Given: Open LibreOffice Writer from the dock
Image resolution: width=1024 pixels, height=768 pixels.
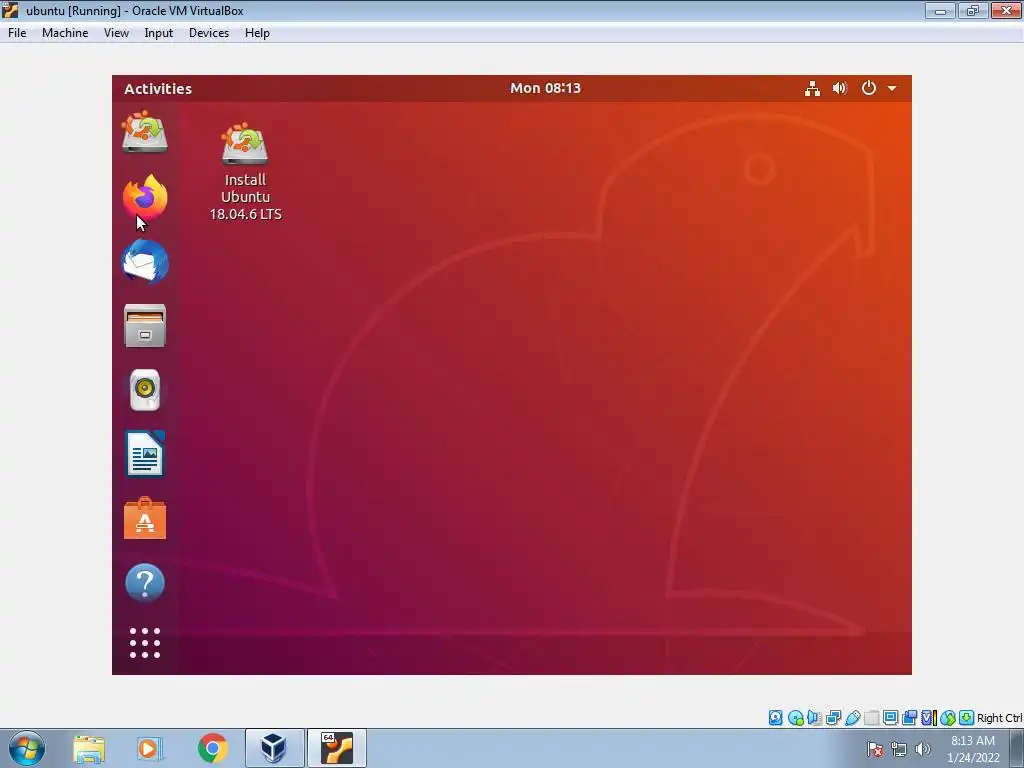Looking at the screenshot, I should pyautogui.click(x=145, y=454).
